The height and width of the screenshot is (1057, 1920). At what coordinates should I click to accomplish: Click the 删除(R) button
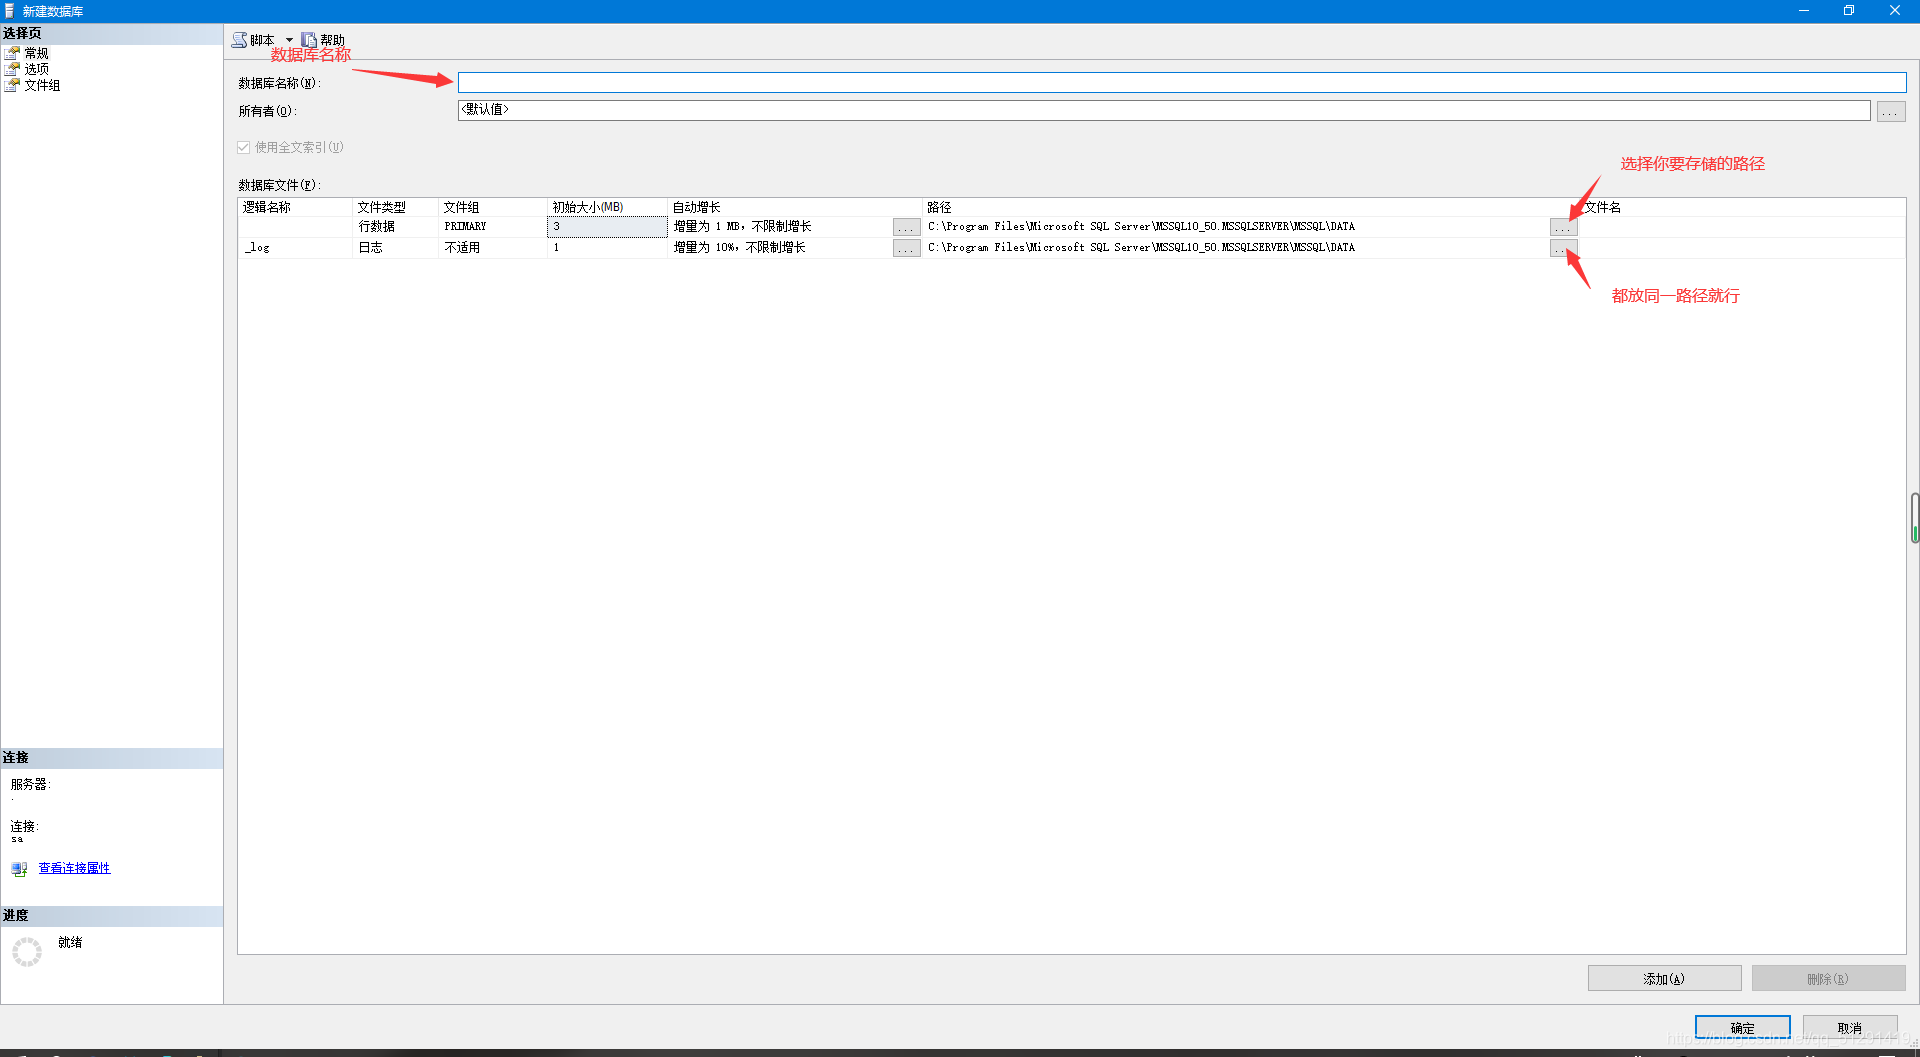[x=1828, y=979]
